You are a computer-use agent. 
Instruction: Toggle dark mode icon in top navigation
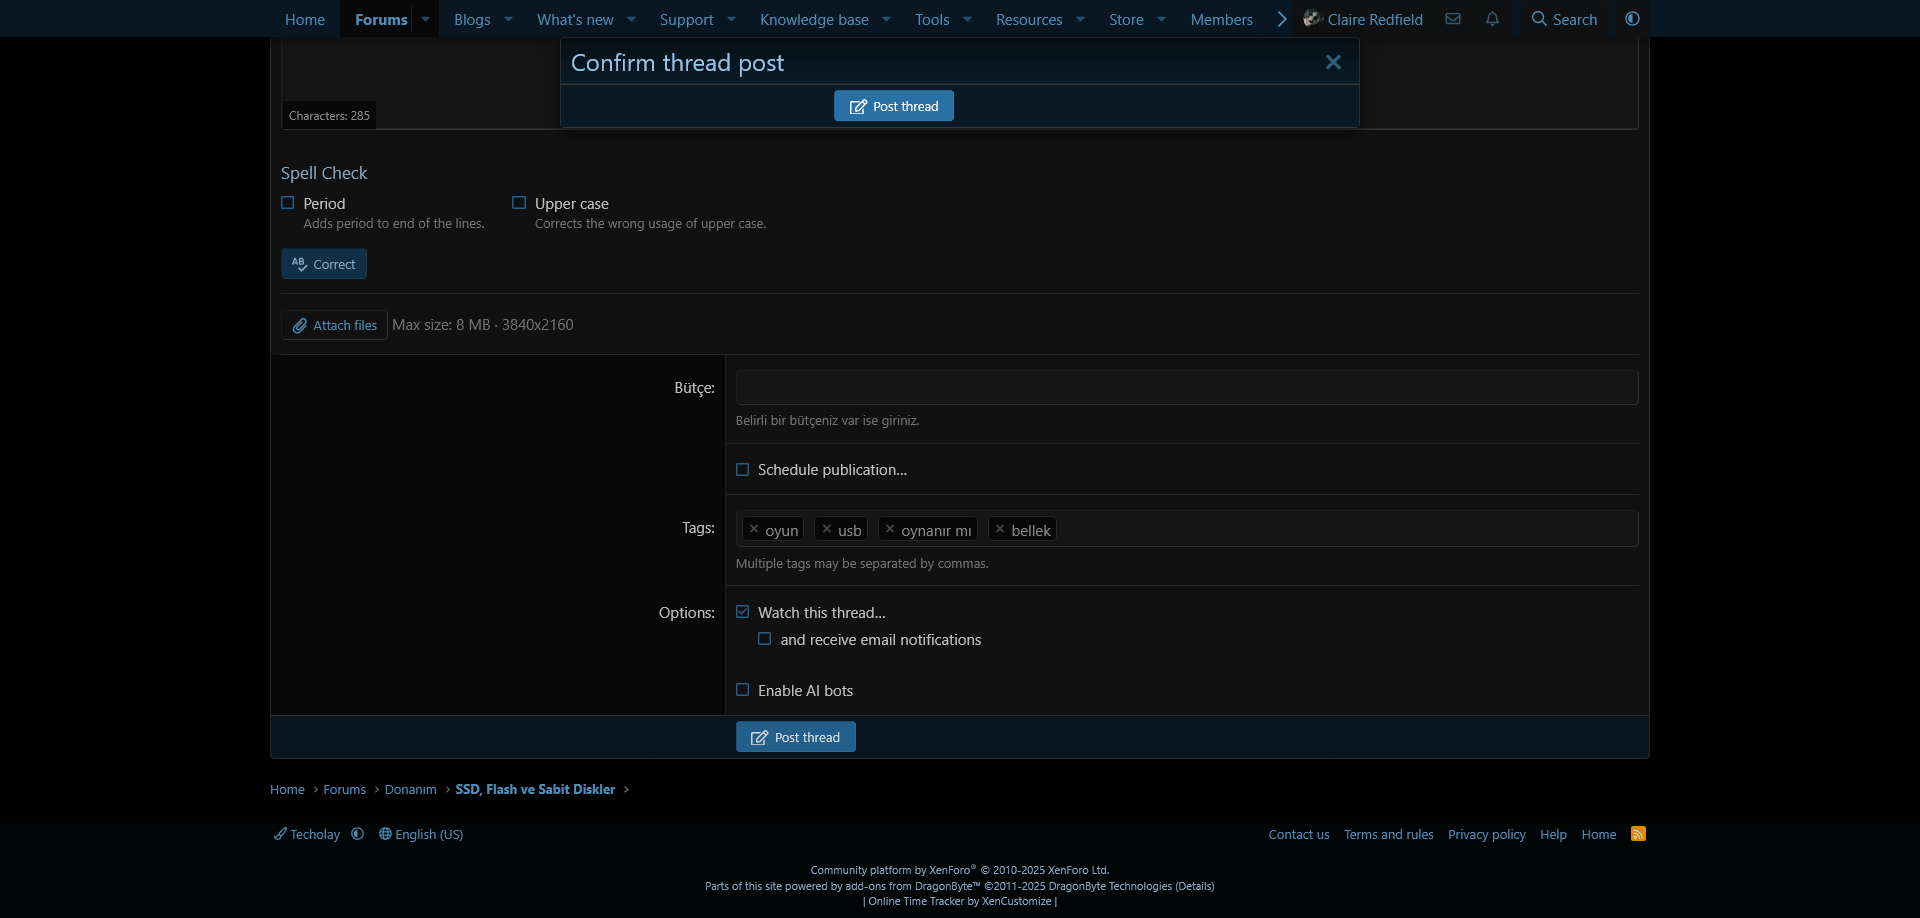coord(1632,19)
